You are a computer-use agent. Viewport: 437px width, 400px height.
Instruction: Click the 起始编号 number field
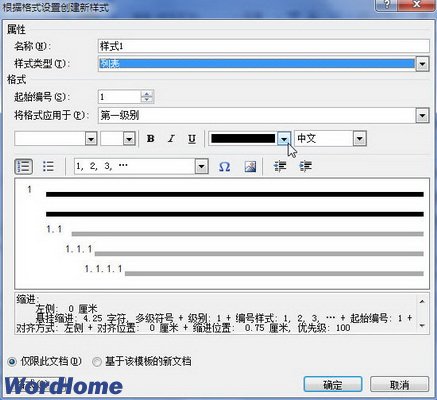point(120,97)
